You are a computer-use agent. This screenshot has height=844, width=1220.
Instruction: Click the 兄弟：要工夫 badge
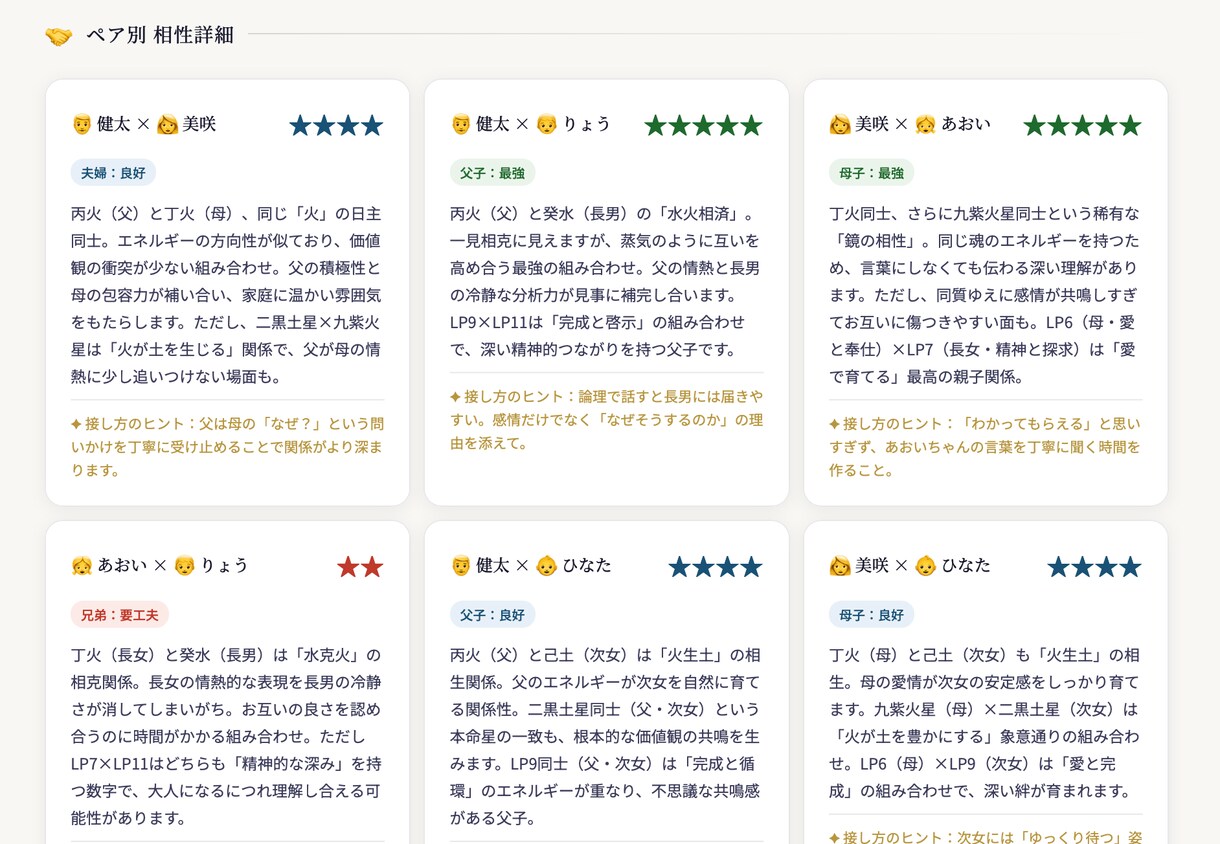(x=120, y=614)
